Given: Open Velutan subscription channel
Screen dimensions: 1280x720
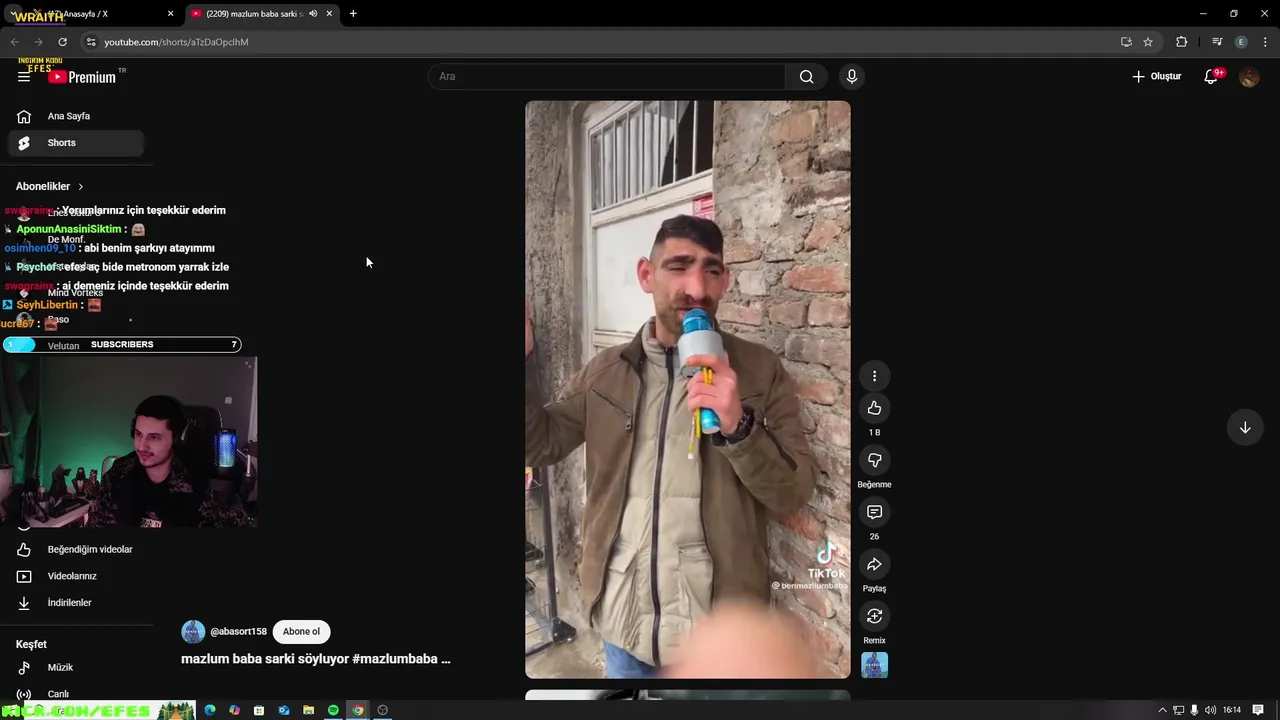Looking at the screenshot, I should (x=63, y=346).
